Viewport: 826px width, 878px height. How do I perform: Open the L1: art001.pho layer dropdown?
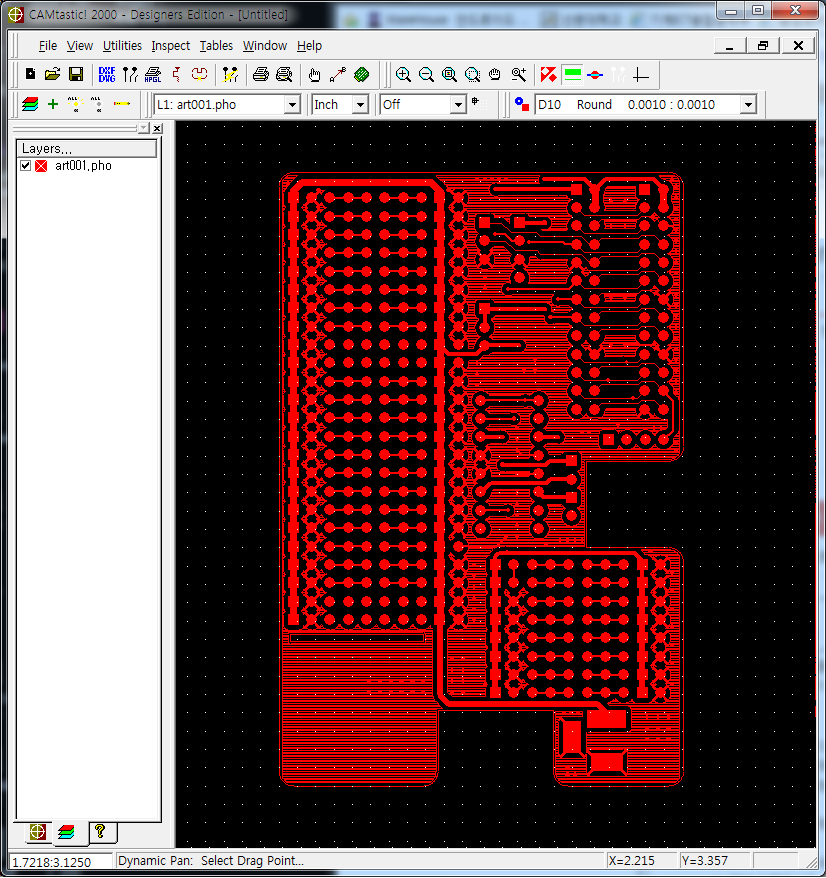292,105
